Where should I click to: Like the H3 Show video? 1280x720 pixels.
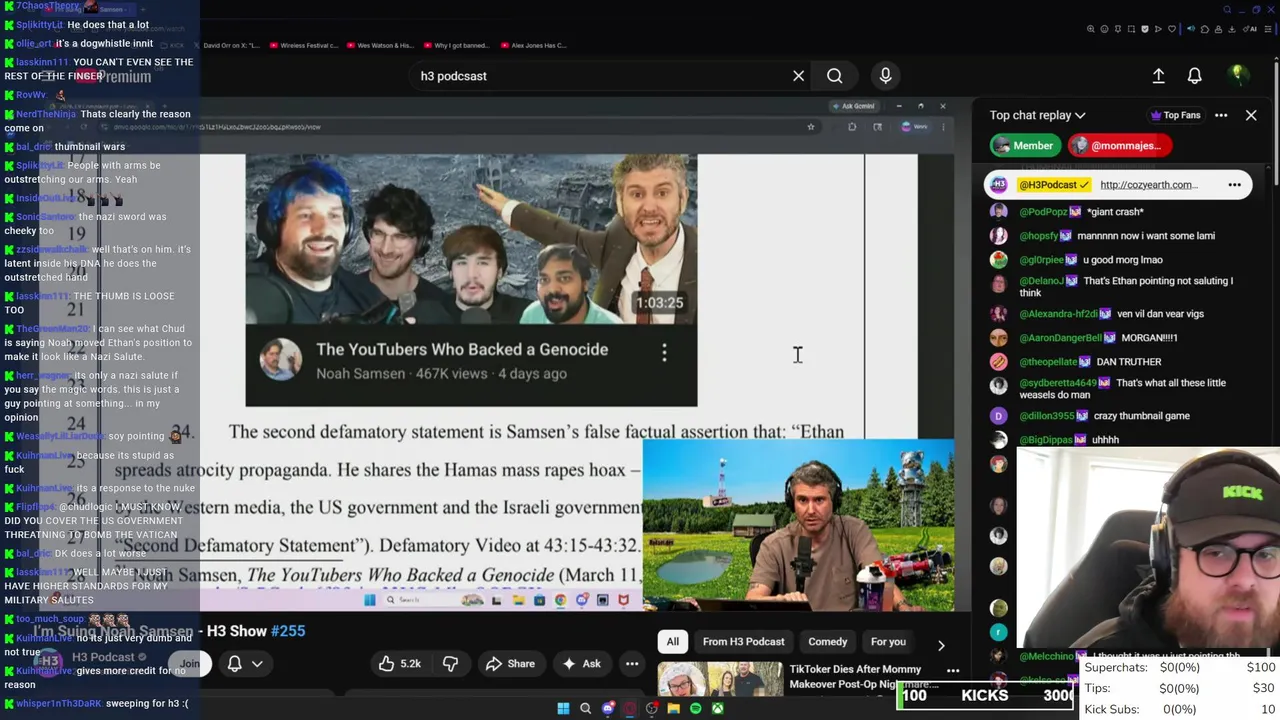[399, 664]
